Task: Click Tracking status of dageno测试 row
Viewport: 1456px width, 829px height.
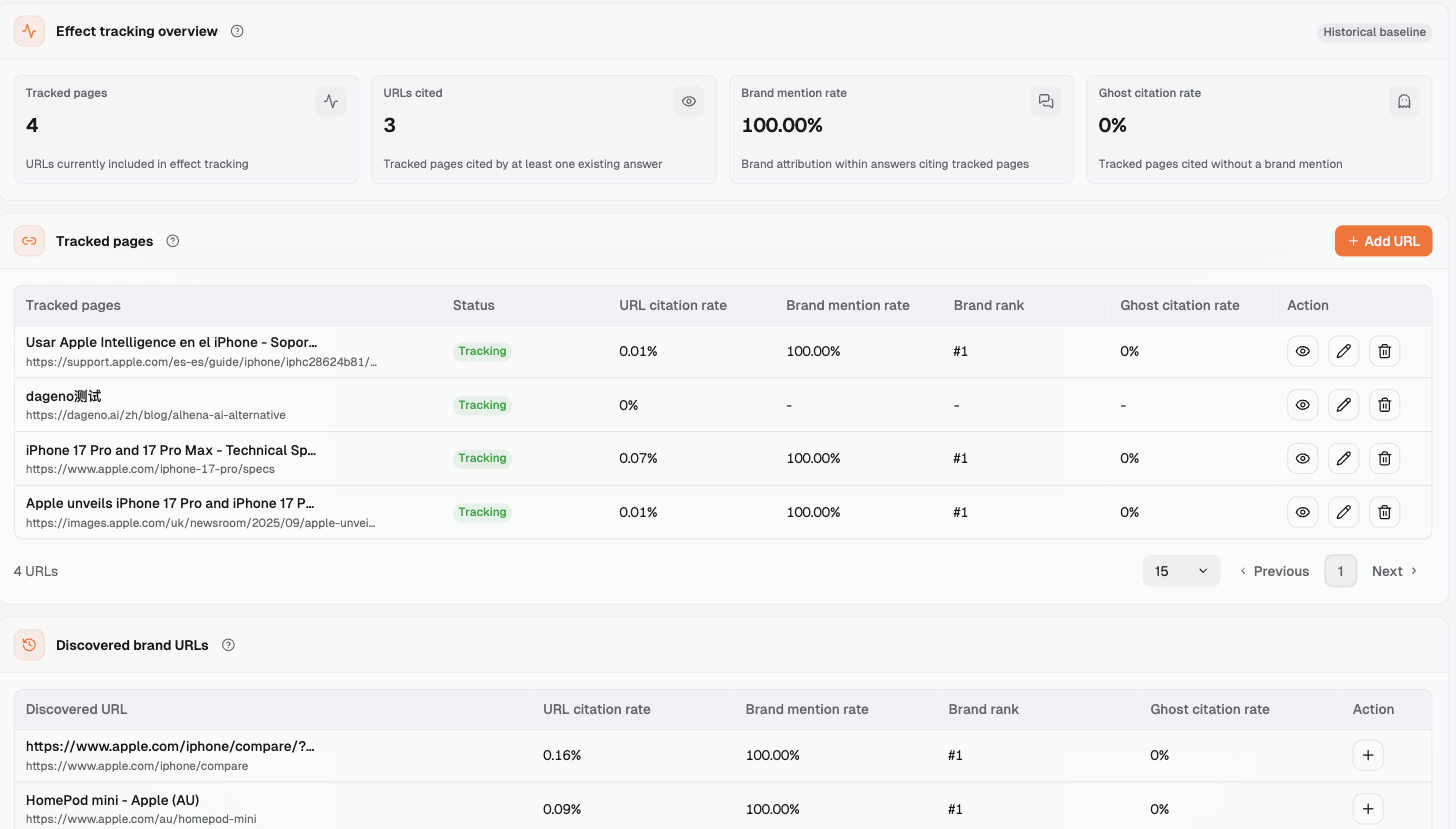Action: pos(482,405)
